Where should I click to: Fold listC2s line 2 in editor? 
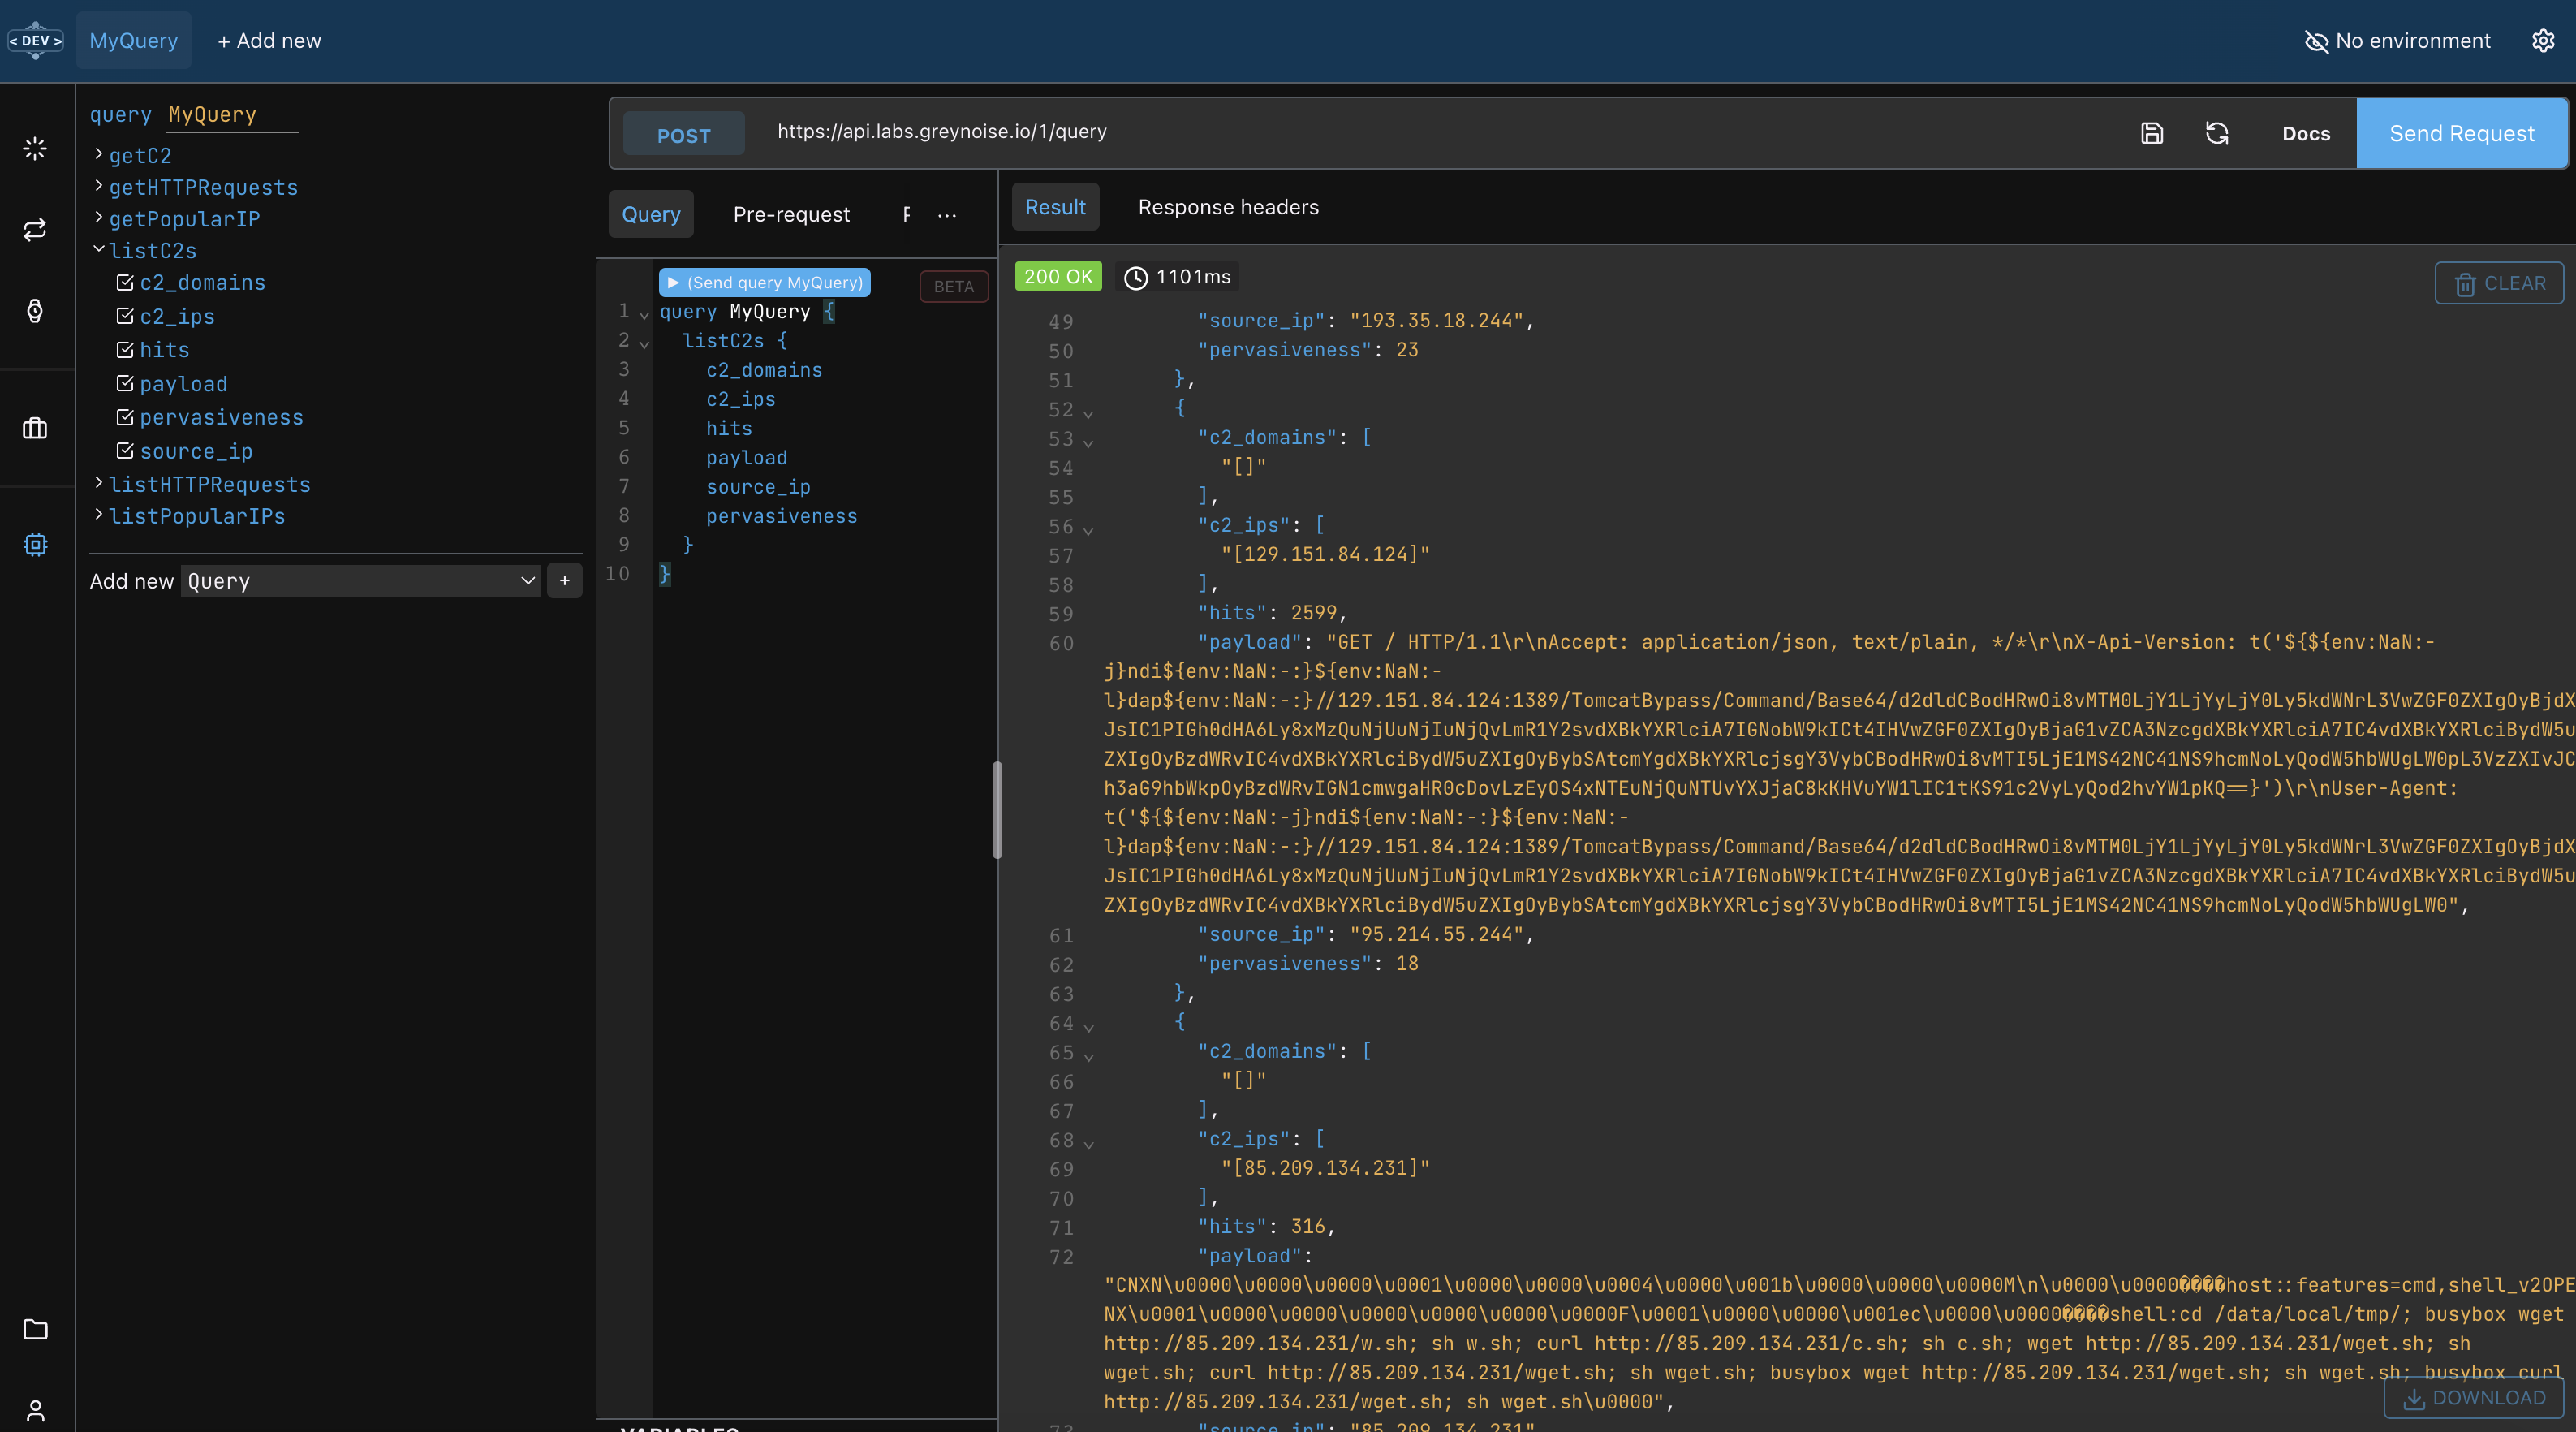(x=644, y=343)
